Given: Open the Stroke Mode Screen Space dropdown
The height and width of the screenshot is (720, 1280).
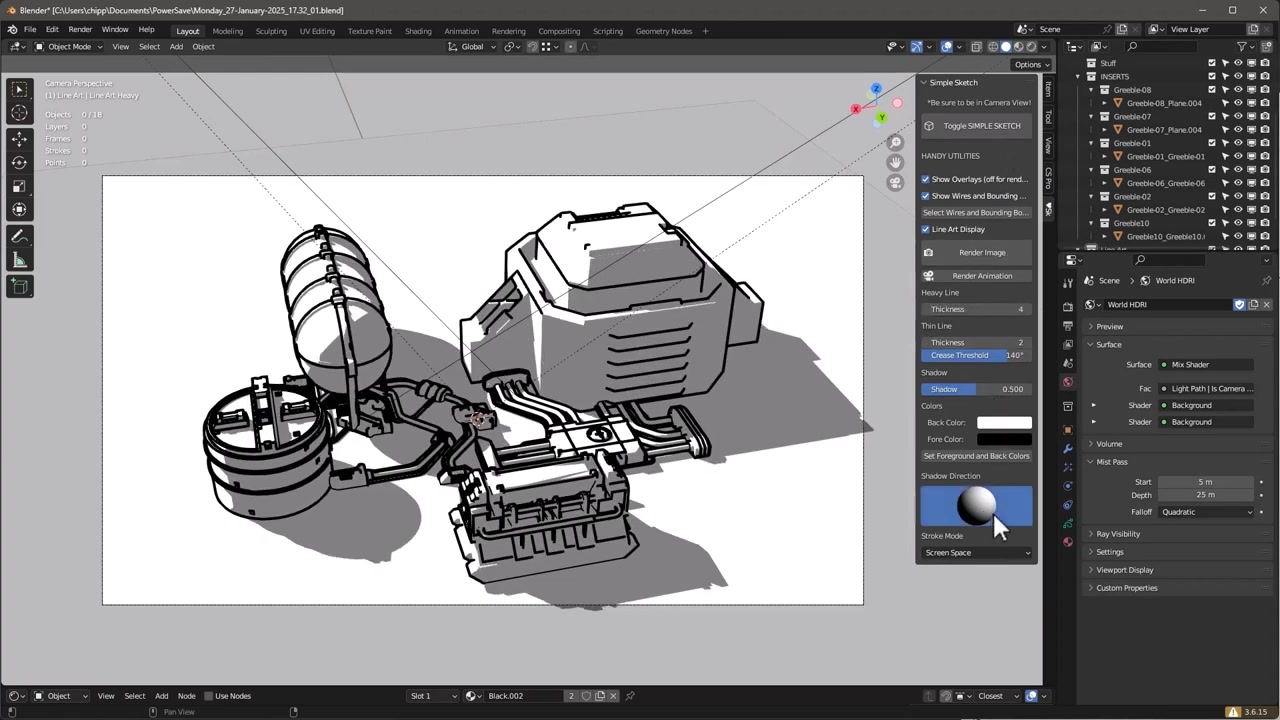Looking at the screenshot, I should coord(977,553).
